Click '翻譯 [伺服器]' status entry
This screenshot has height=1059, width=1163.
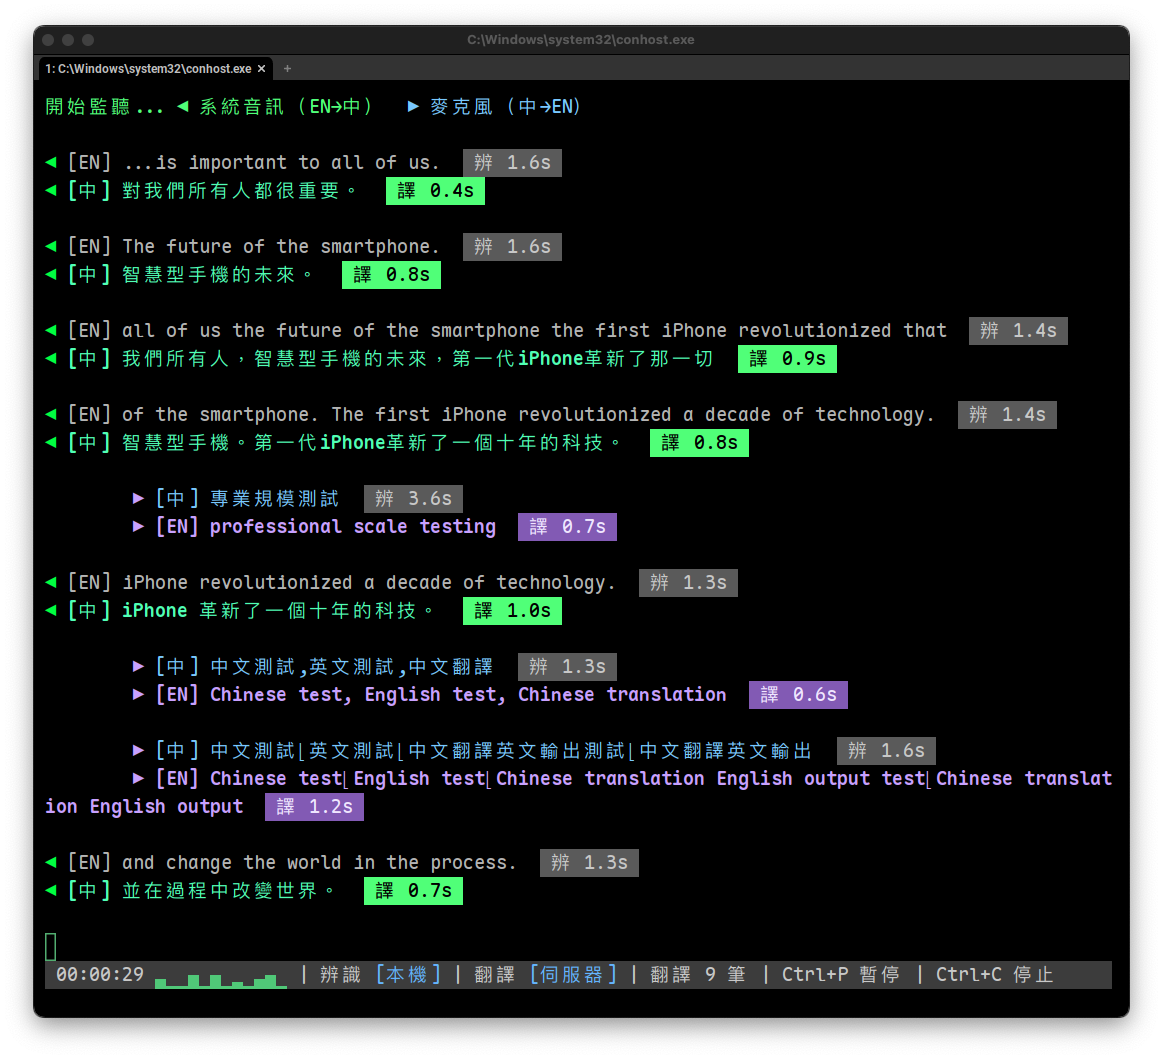pyautogui.click(x=546, y=974)
